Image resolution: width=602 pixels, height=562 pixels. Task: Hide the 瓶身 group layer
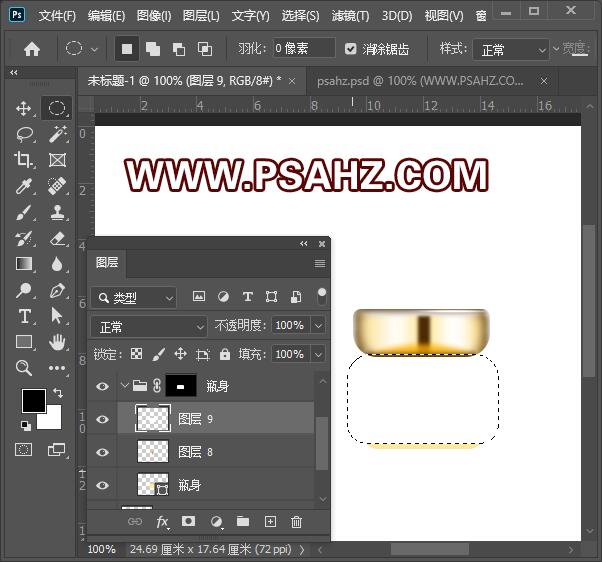tap(102, 386)
